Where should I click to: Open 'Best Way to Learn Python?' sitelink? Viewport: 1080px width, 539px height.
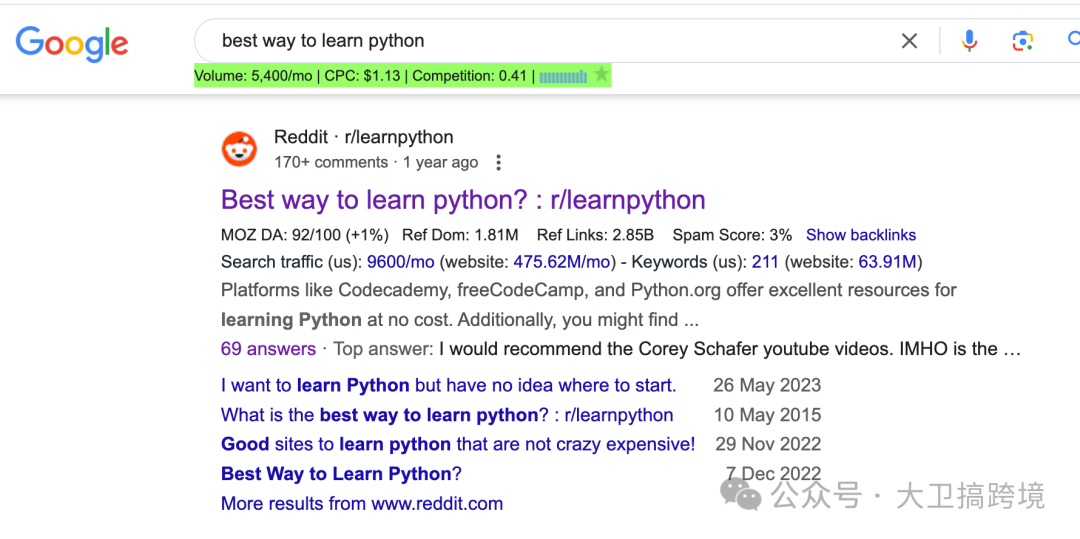341,474
